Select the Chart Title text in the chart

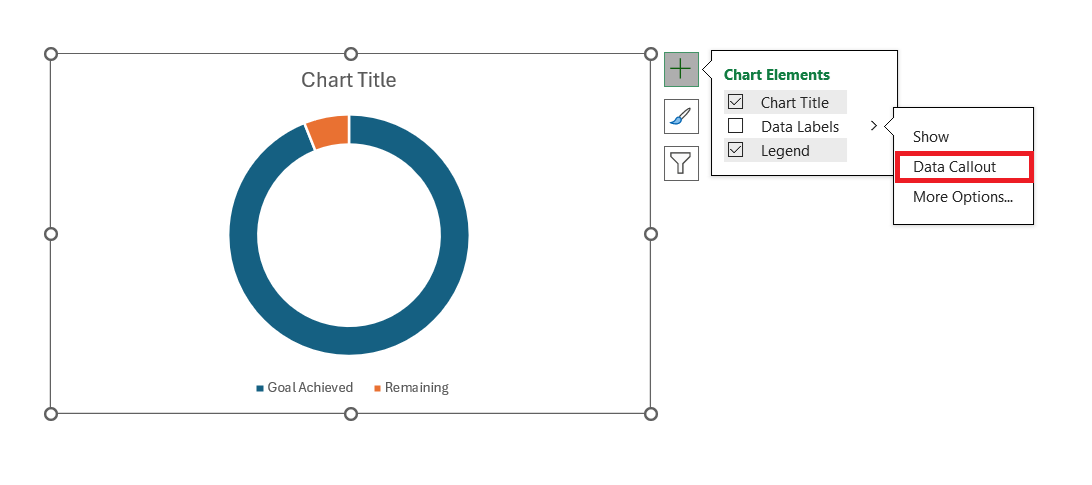coord(349,80)
